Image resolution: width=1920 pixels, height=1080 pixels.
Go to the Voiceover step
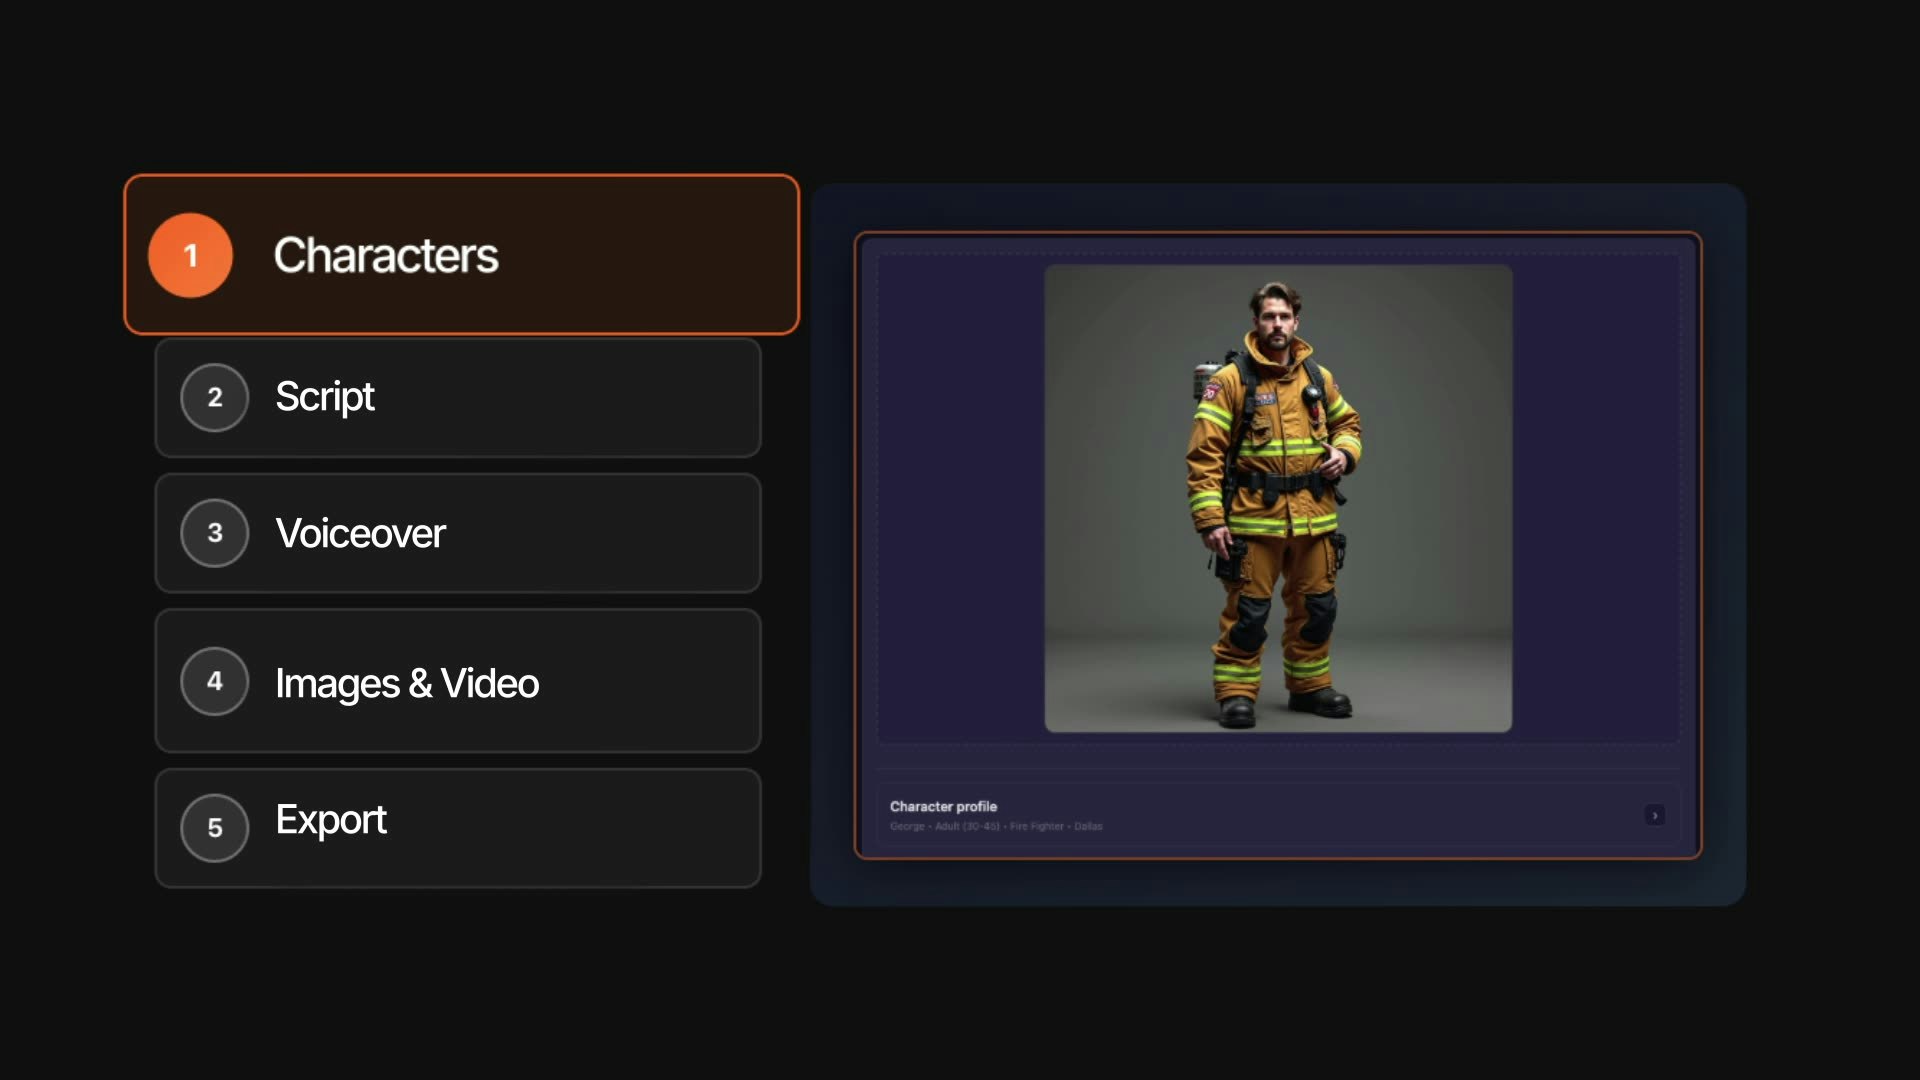click(x=360, y=533)
